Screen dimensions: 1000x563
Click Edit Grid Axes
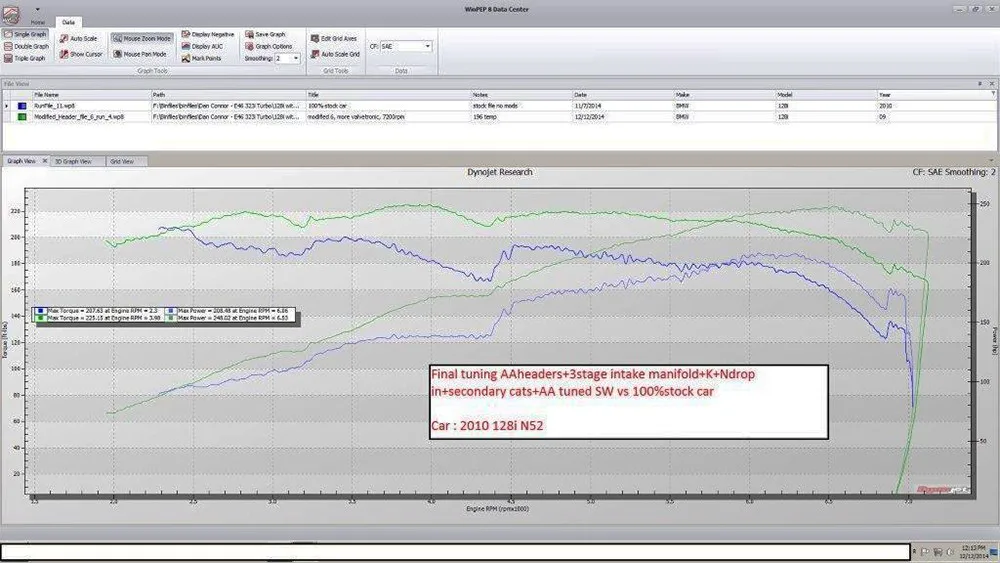[335, 39]
